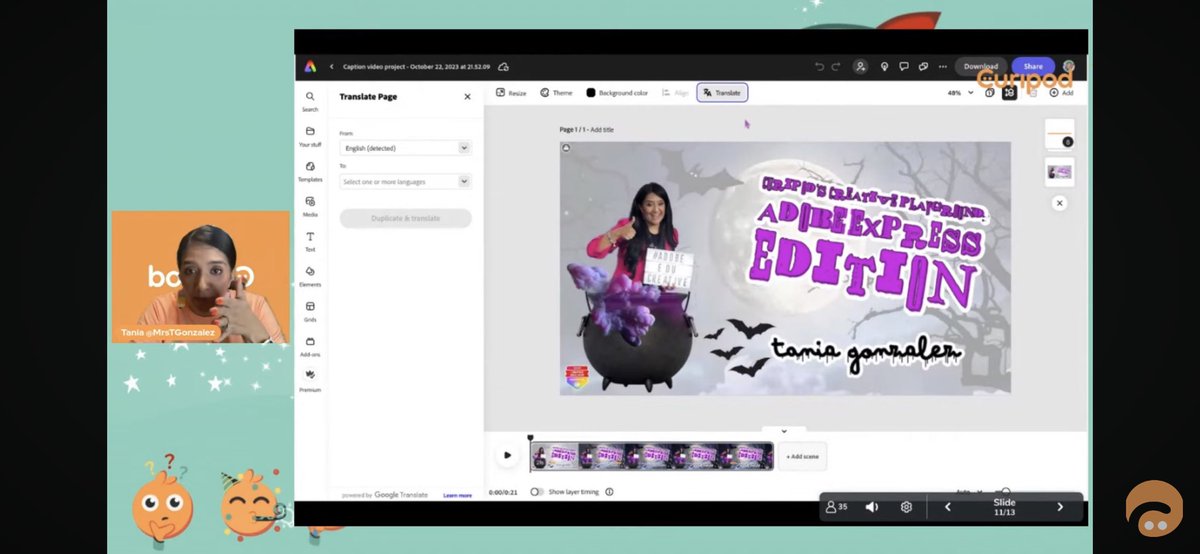
Task: Click the Share button
Action: [1033, 67]
